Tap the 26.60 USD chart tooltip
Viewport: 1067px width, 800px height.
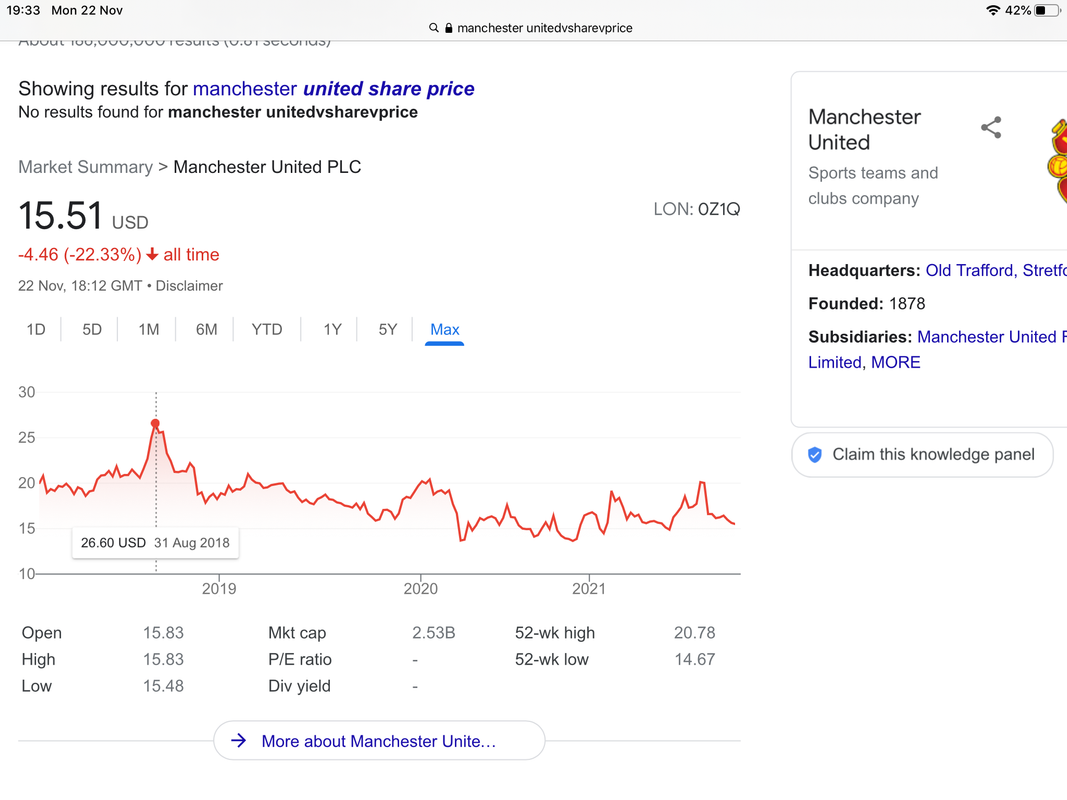[155, 543]
